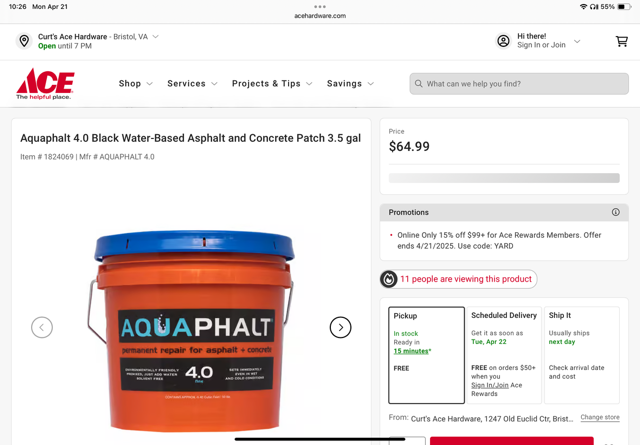Show previous product image with left arrow
The image size is (640, 445).
pyautogui.click(x=42, y=327)
